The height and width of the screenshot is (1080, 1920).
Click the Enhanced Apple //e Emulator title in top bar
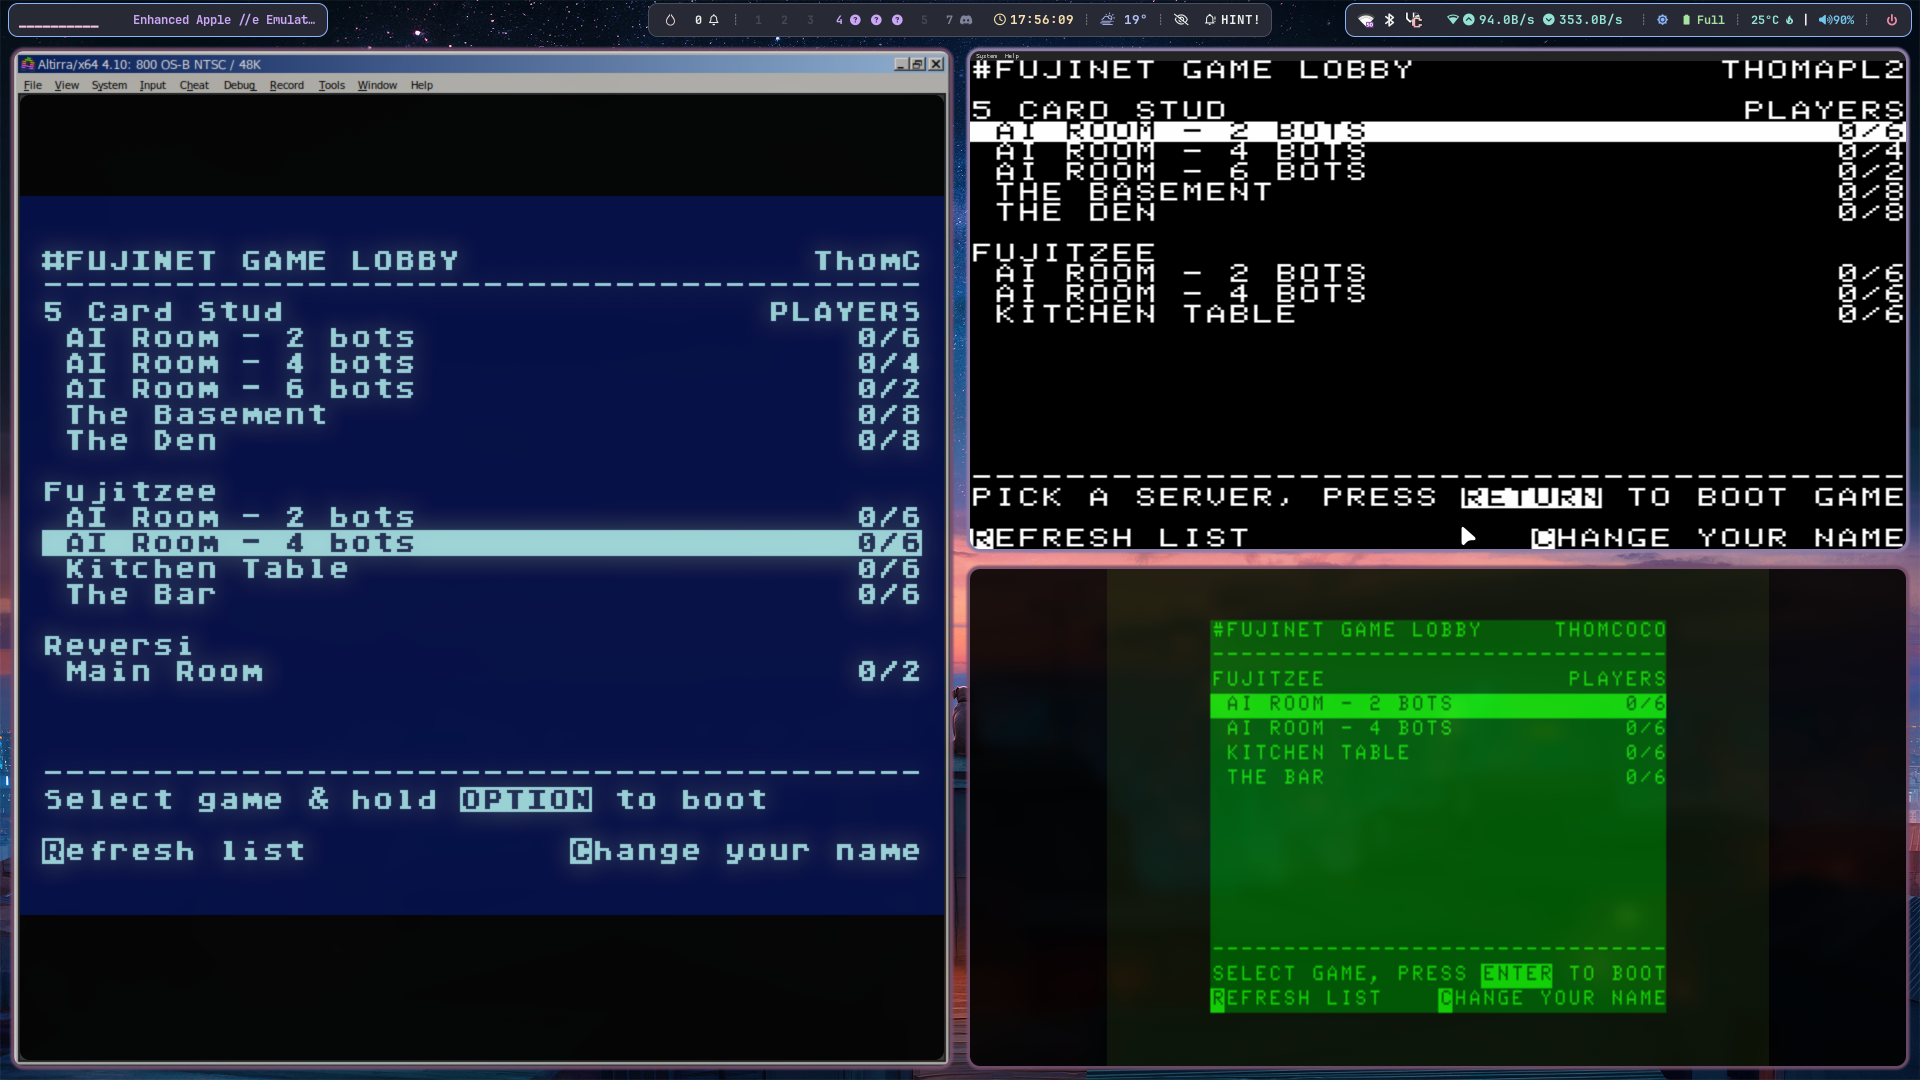coord(224,20)
